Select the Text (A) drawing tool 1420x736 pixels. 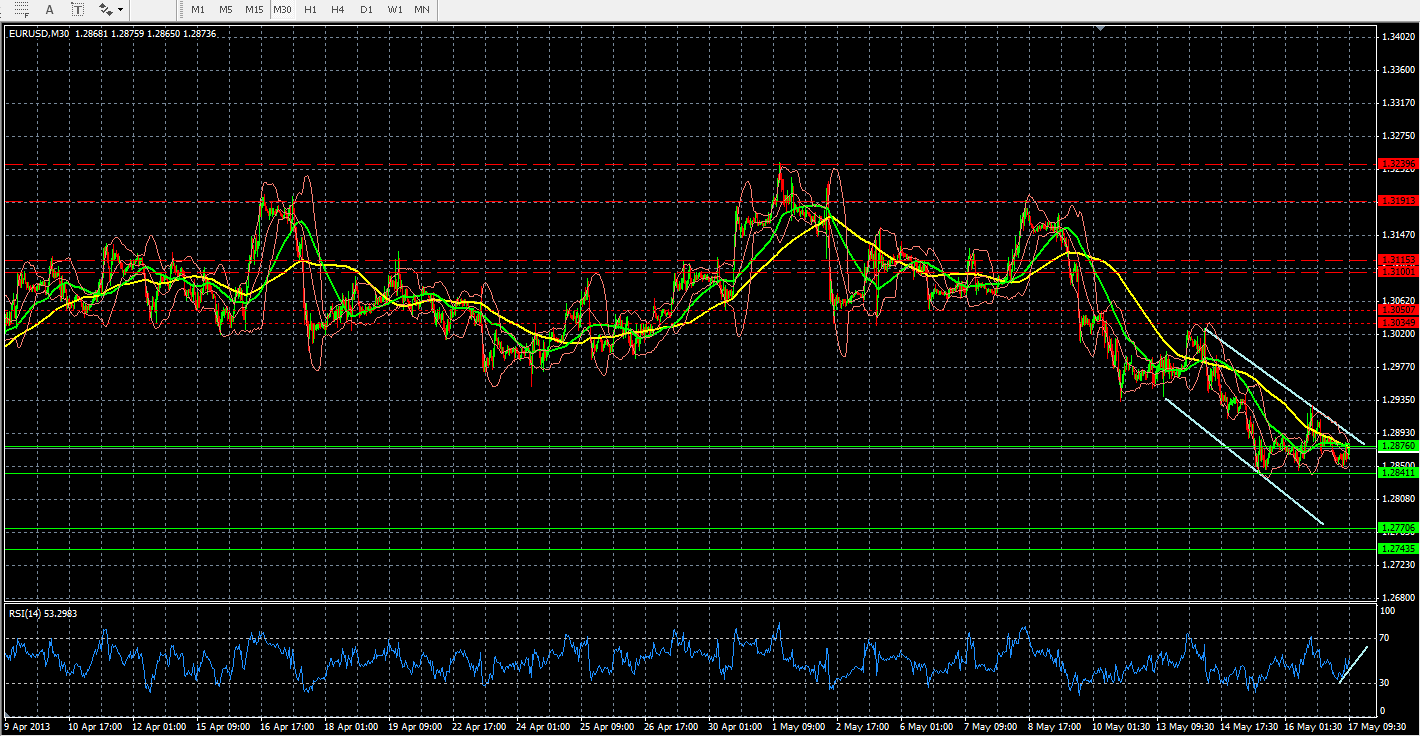pyautogui.click(x=49, y=9)
